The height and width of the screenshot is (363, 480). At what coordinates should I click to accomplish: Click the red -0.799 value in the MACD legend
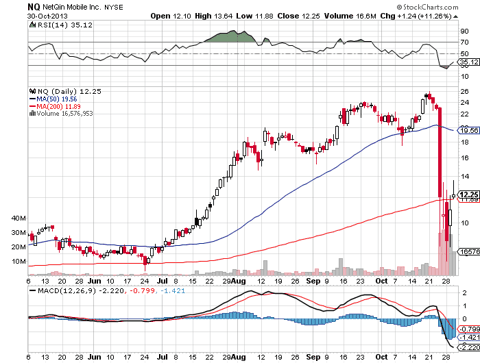(x=142, y=291)
